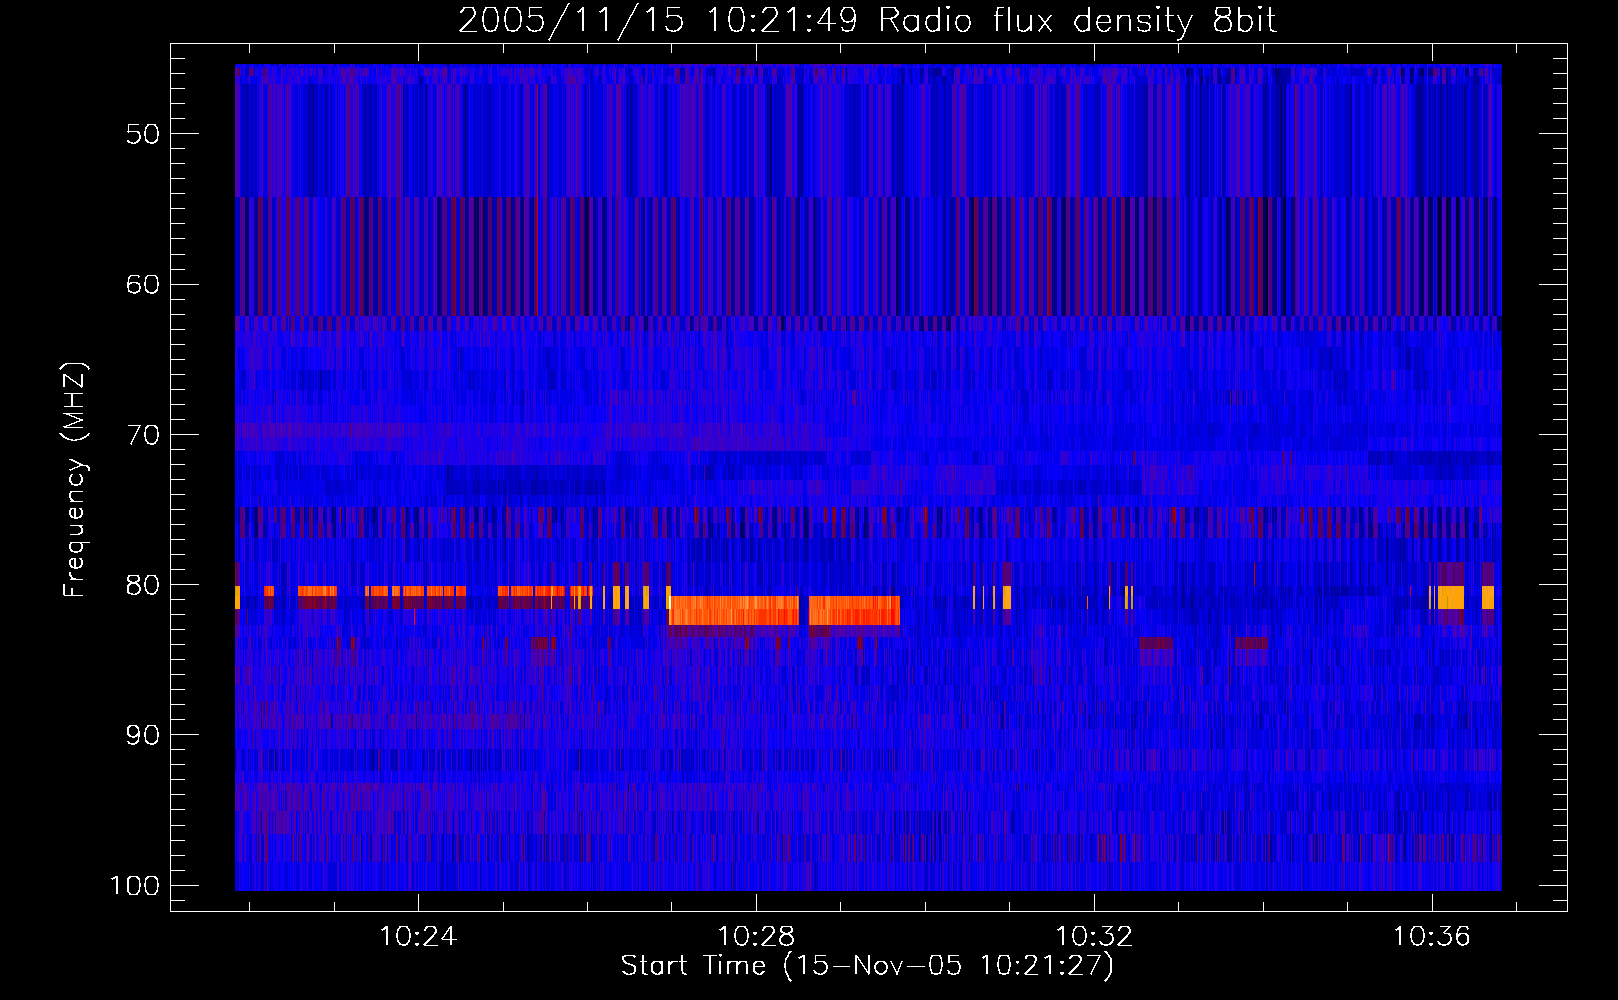Click the 90 frequency tick label
This screenshot has width=1618, height=1000.
[x=143, y=735]
